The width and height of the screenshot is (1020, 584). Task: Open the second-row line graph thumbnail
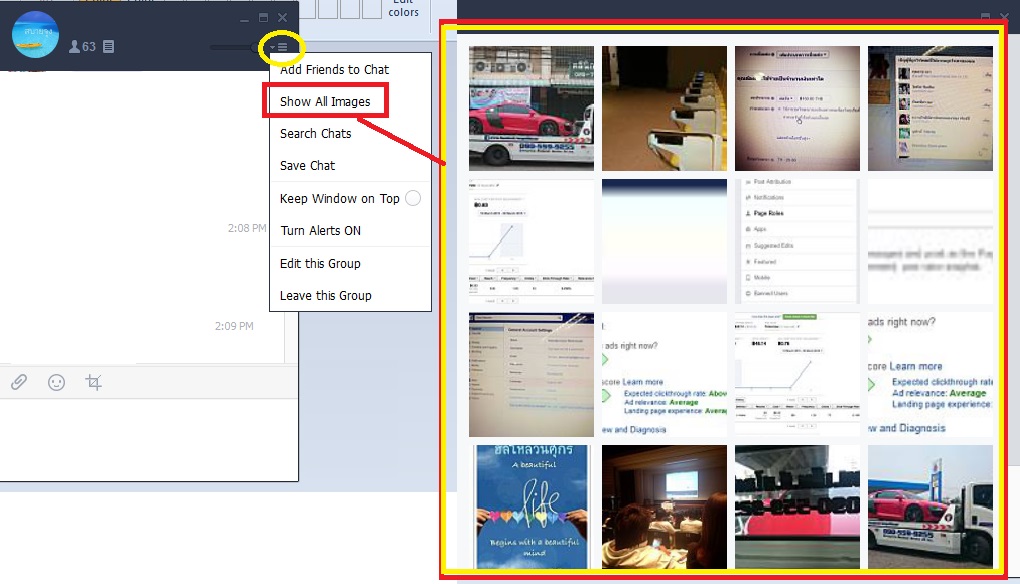tap(531, 241)
